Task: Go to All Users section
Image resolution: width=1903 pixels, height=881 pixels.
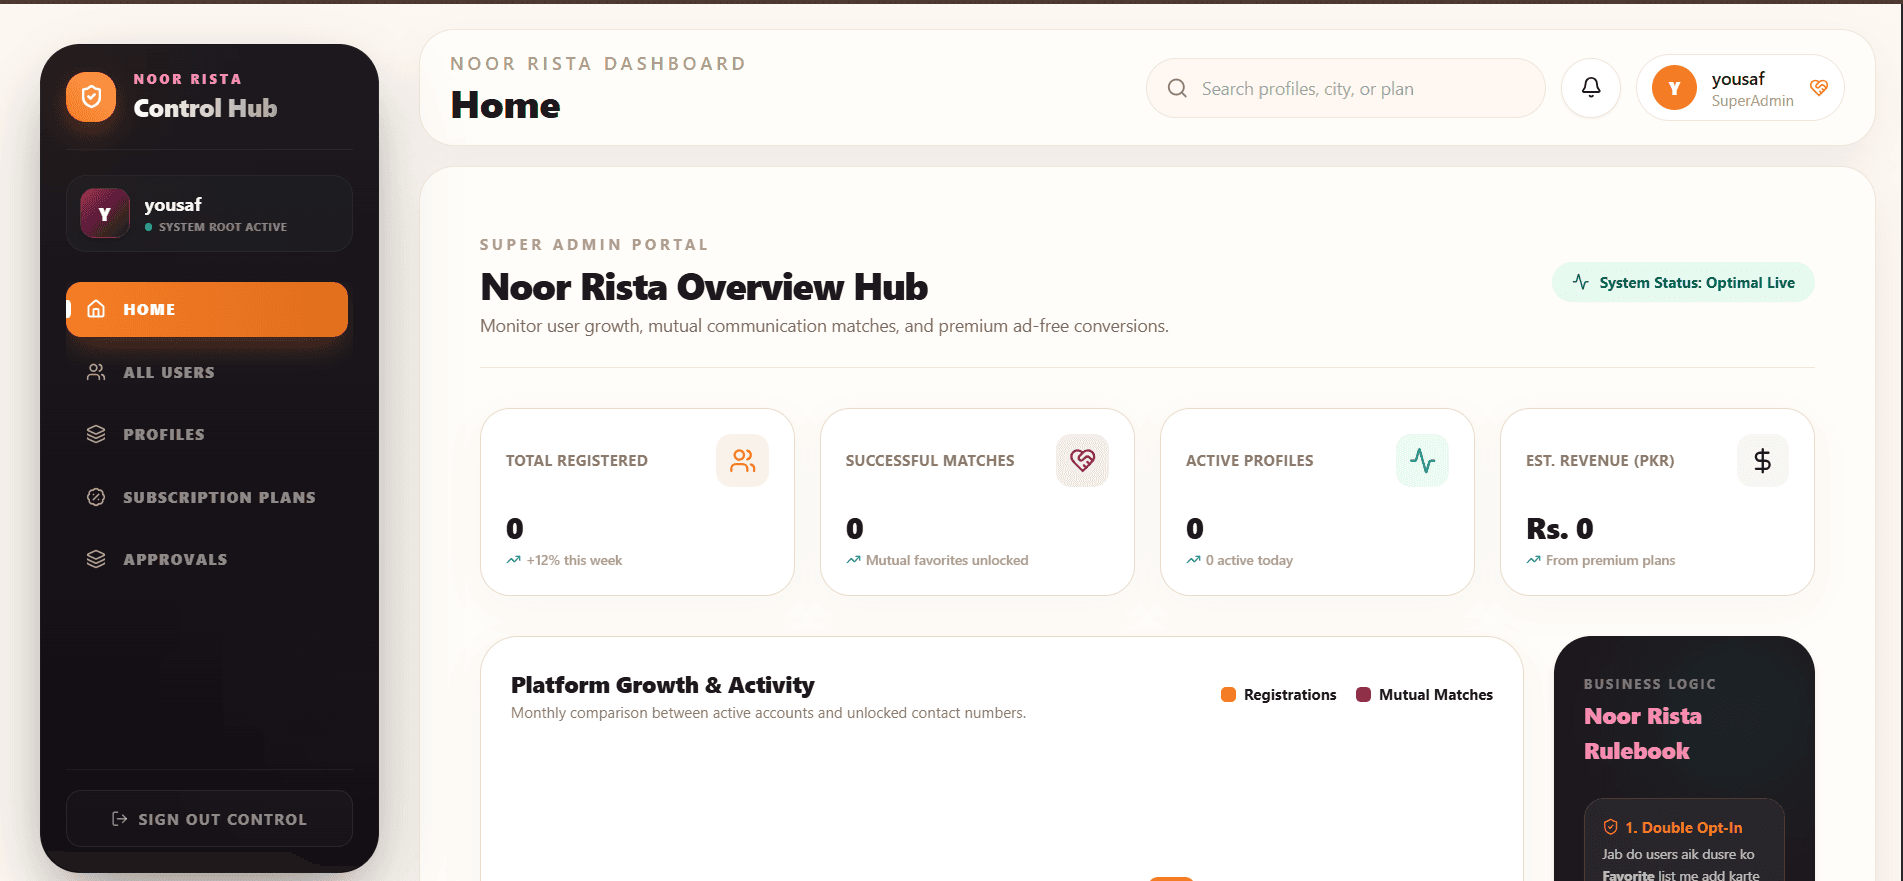Action: (x=207, y=372)
